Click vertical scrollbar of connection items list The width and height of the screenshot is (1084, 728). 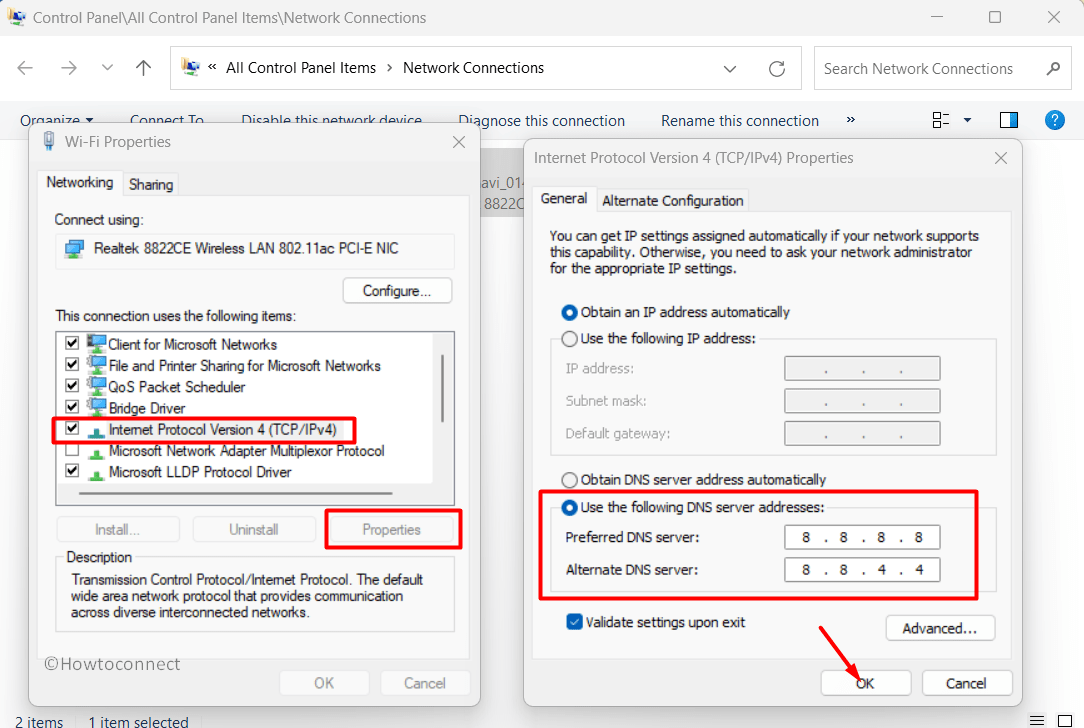(442, 389)
